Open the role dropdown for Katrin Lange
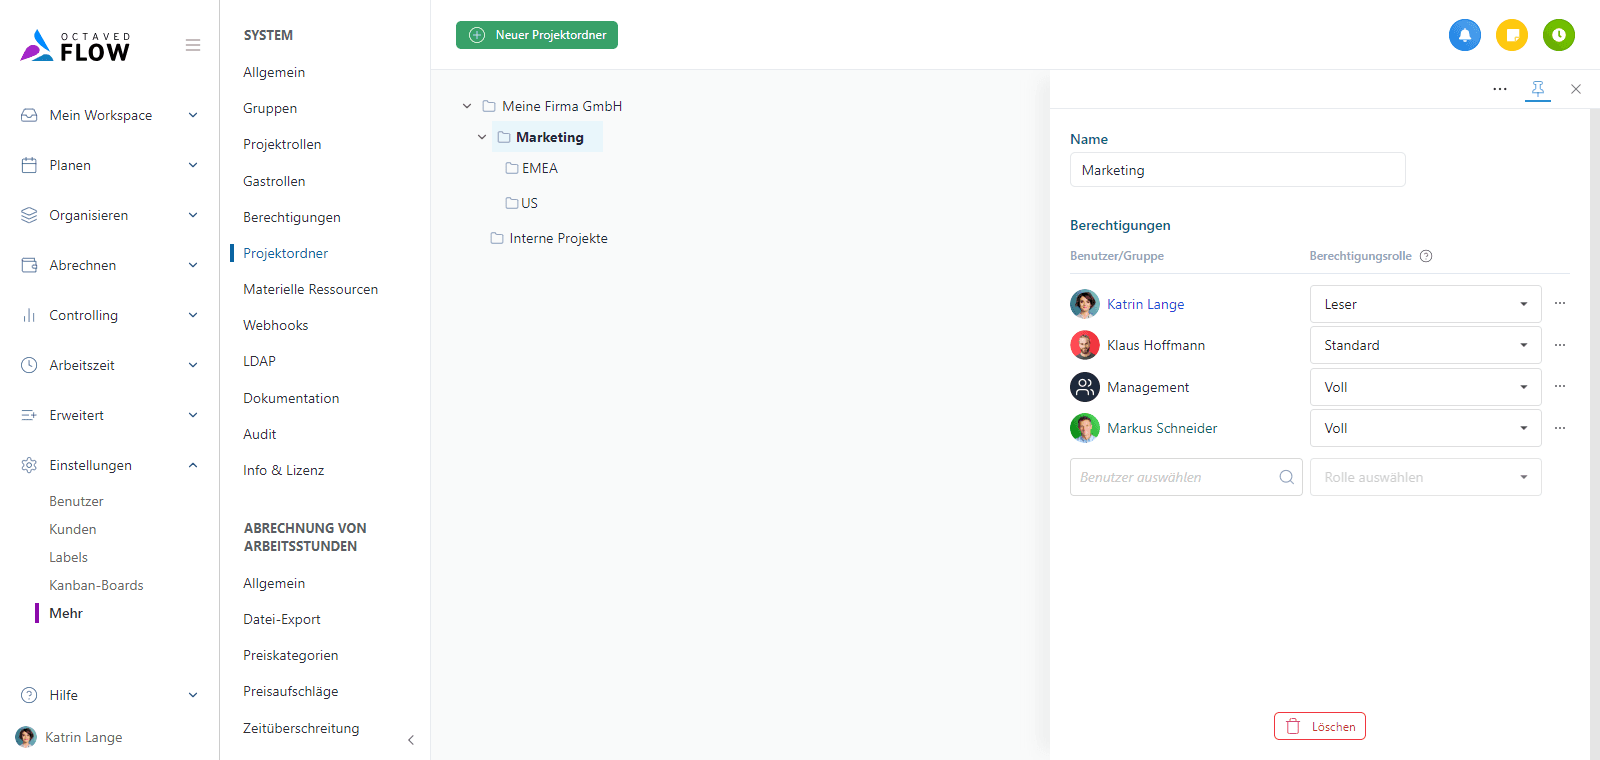The width and height of the screenshot is (1600, 760). [x=1424, y=304]
